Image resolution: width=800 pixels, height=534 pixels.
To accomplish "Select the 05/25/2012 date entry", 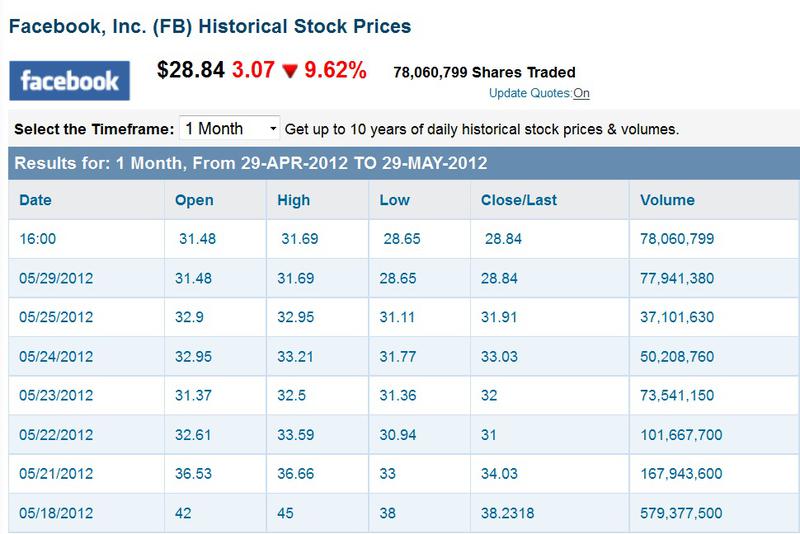I will (56, 317).
